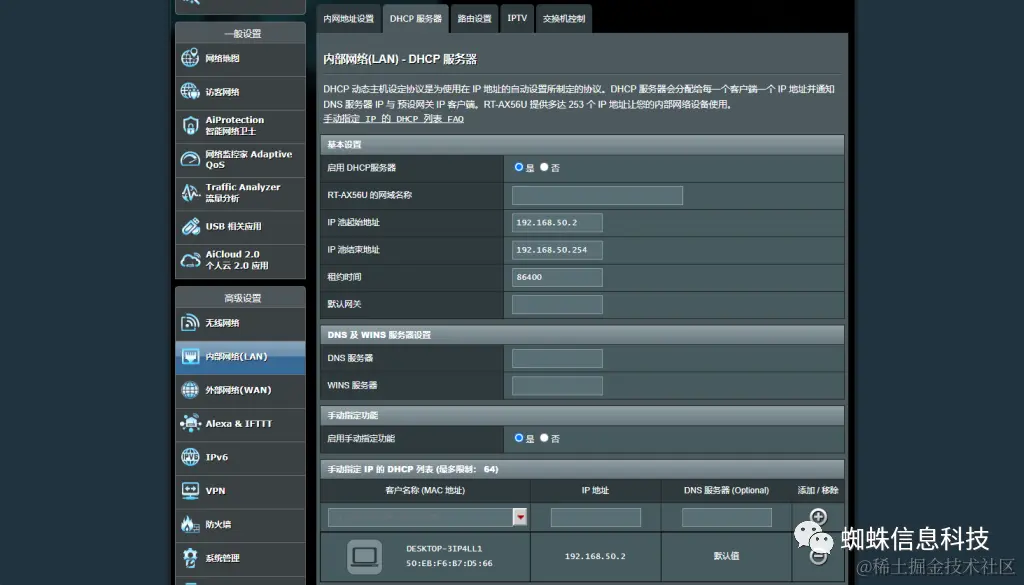
Task: Open USB 相关应用 icon
Action: (190, 227)
